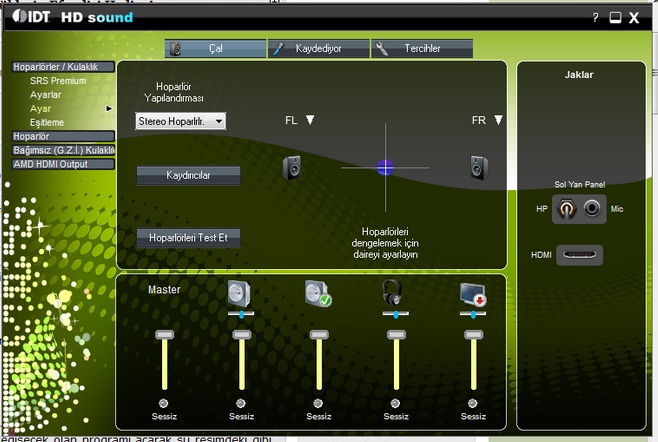Expand the FL speaker dropdown arrow
Image resolution: width=658 pixels, height=442 pixels.
pos(310,120)
